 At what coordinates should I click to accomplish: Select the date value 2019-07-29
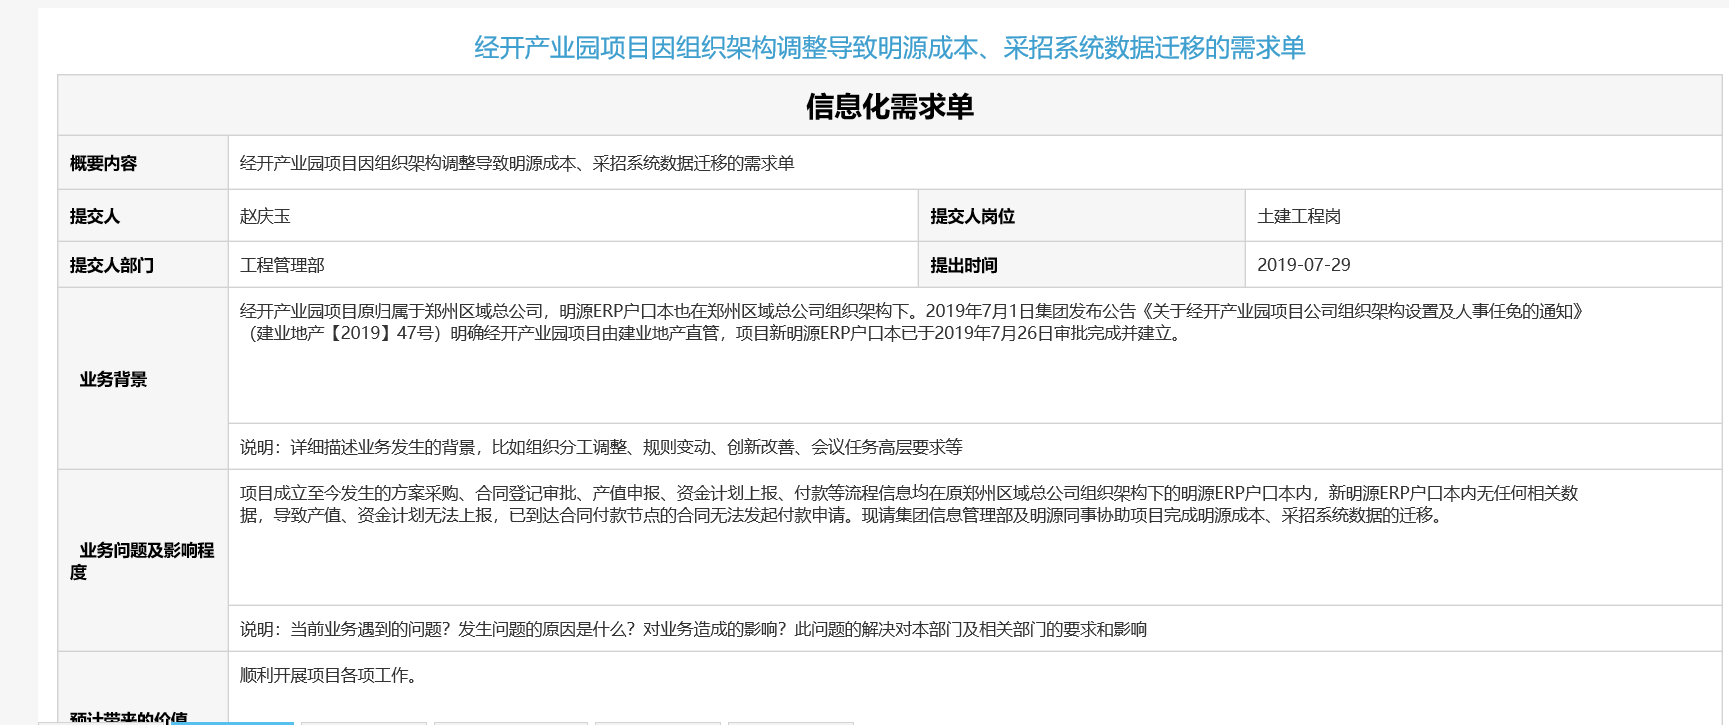[x=1303, y=265]
